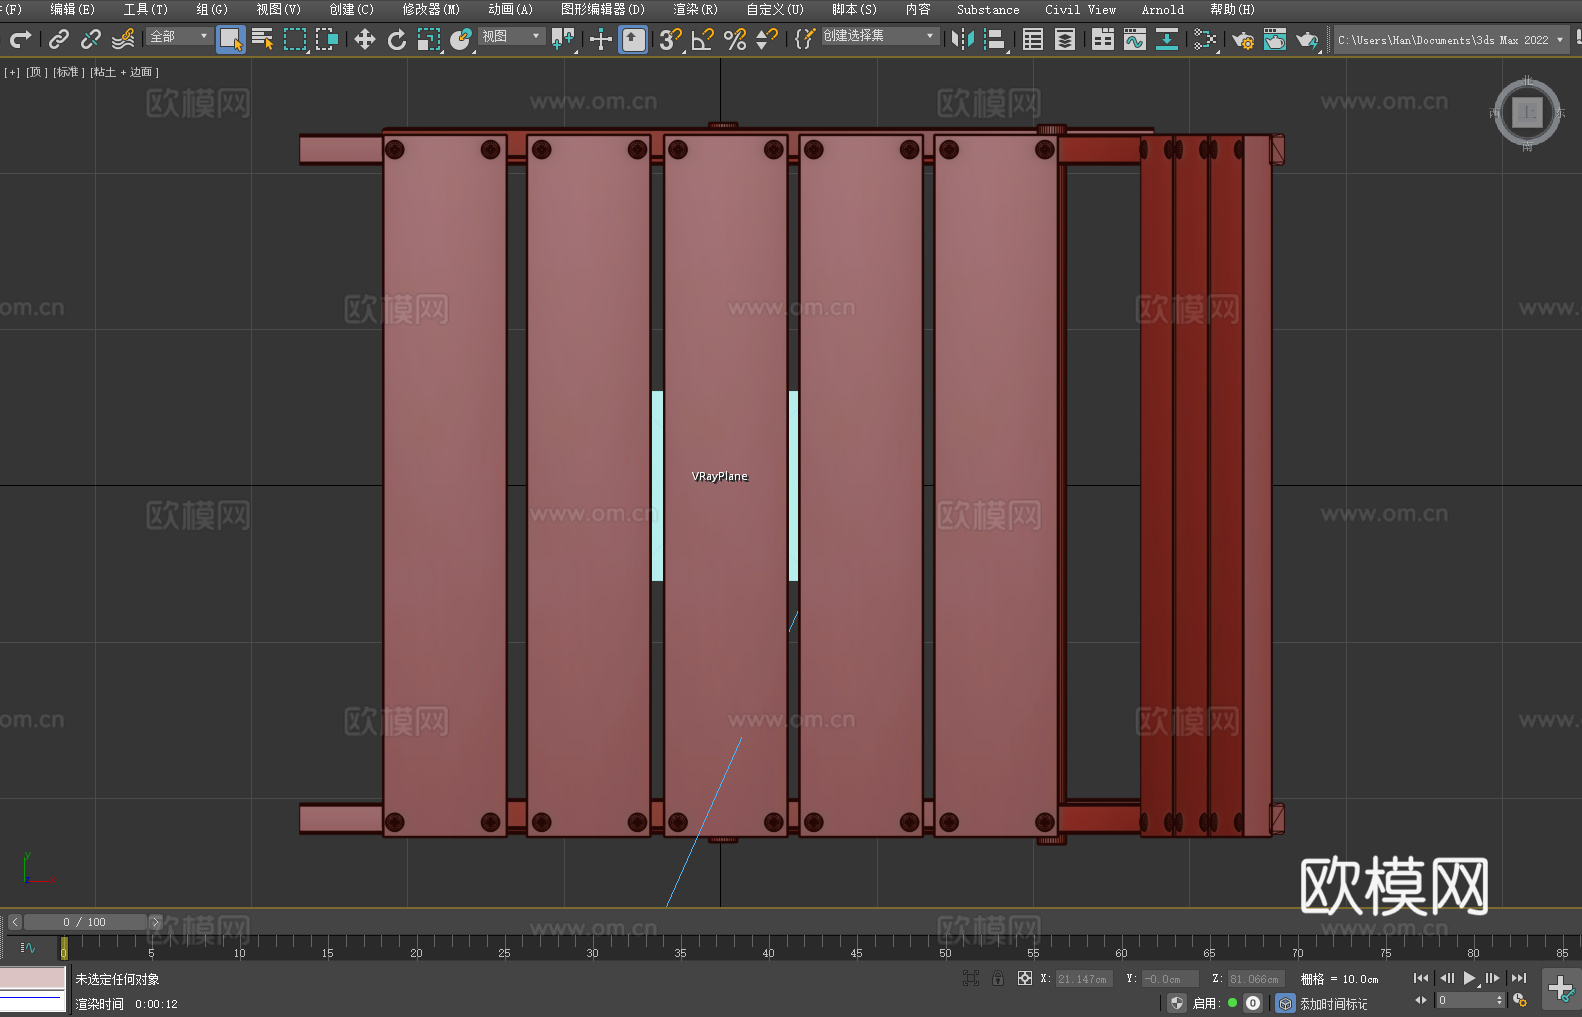Click the Redo arrow icon
This screenshot has width=1582, height=1017.
20,39
